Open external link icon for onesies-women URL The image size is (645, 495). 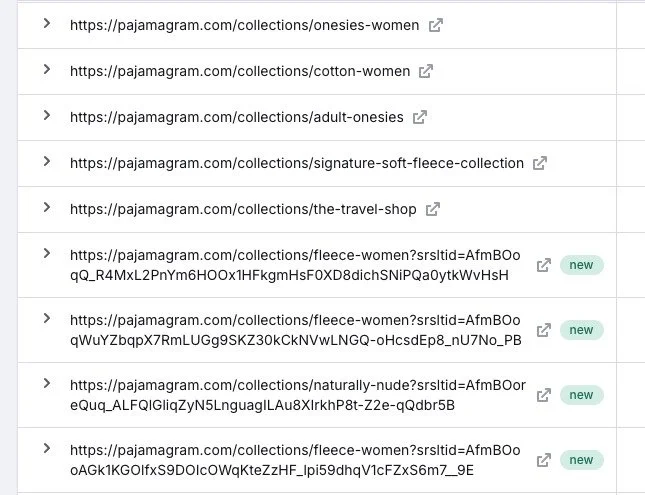pyautogui.click(x=436, y=25)
